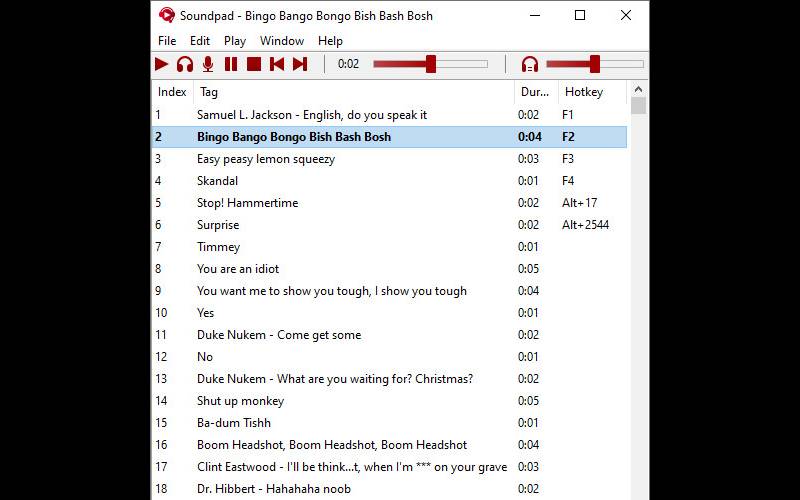Sort list by the Tag column header
The image size is (800, 500).
pyautogui.click(x=354, y=92)
